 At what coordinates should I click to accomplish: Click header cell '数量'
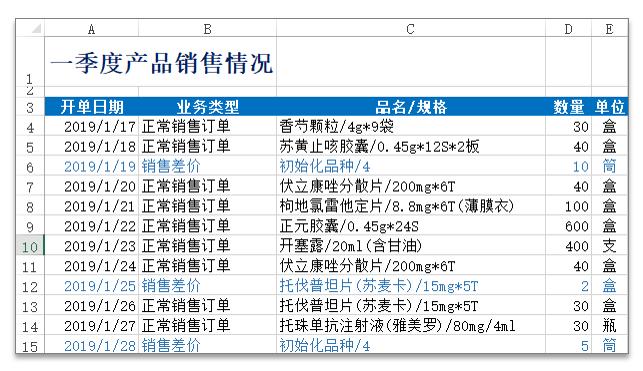point(568,107)
